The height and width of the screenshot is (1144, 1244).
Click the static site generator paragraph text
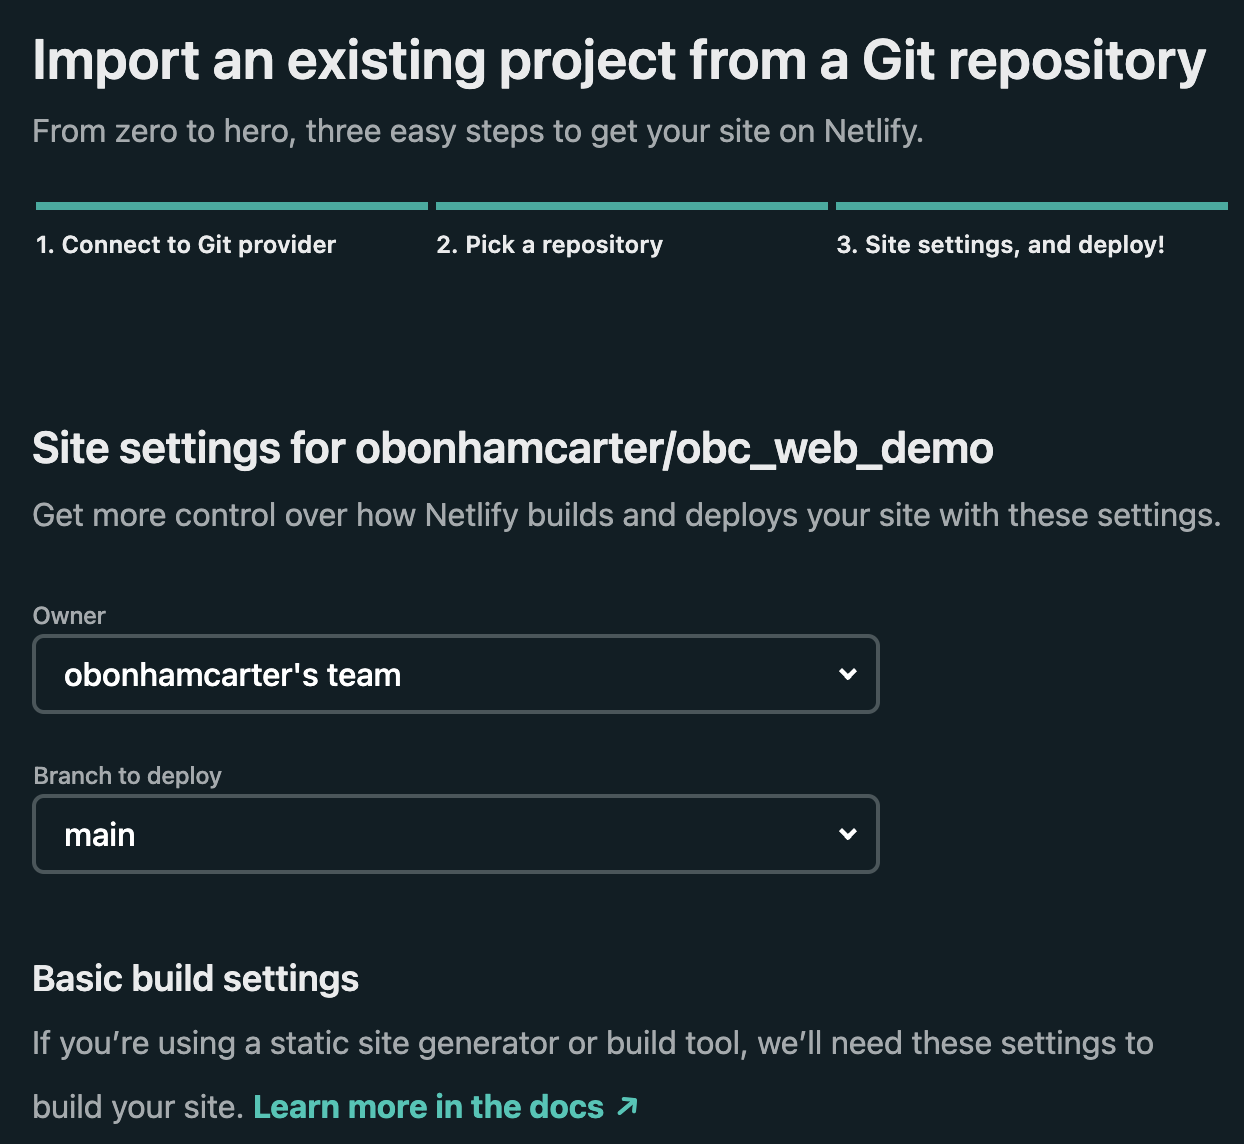coord(592,1043)
